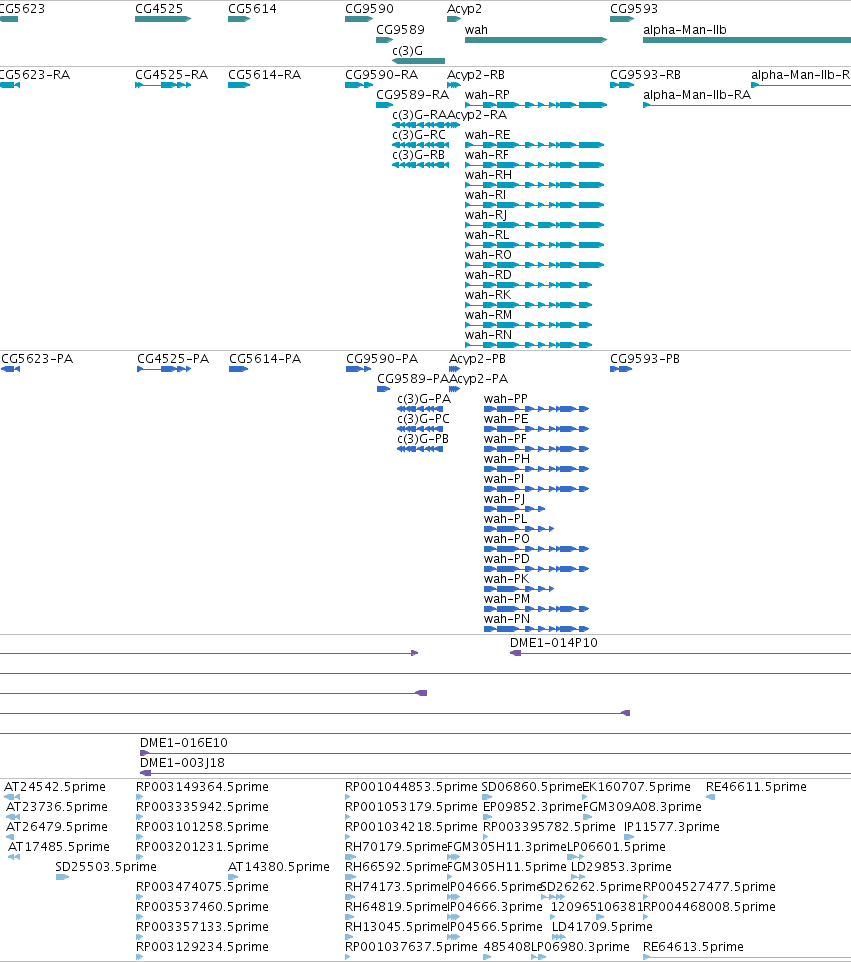The width and height of the screenshot is (851, 962).
Task: Select the c(3)G gene glyph
Action: [x=418, y=61]
